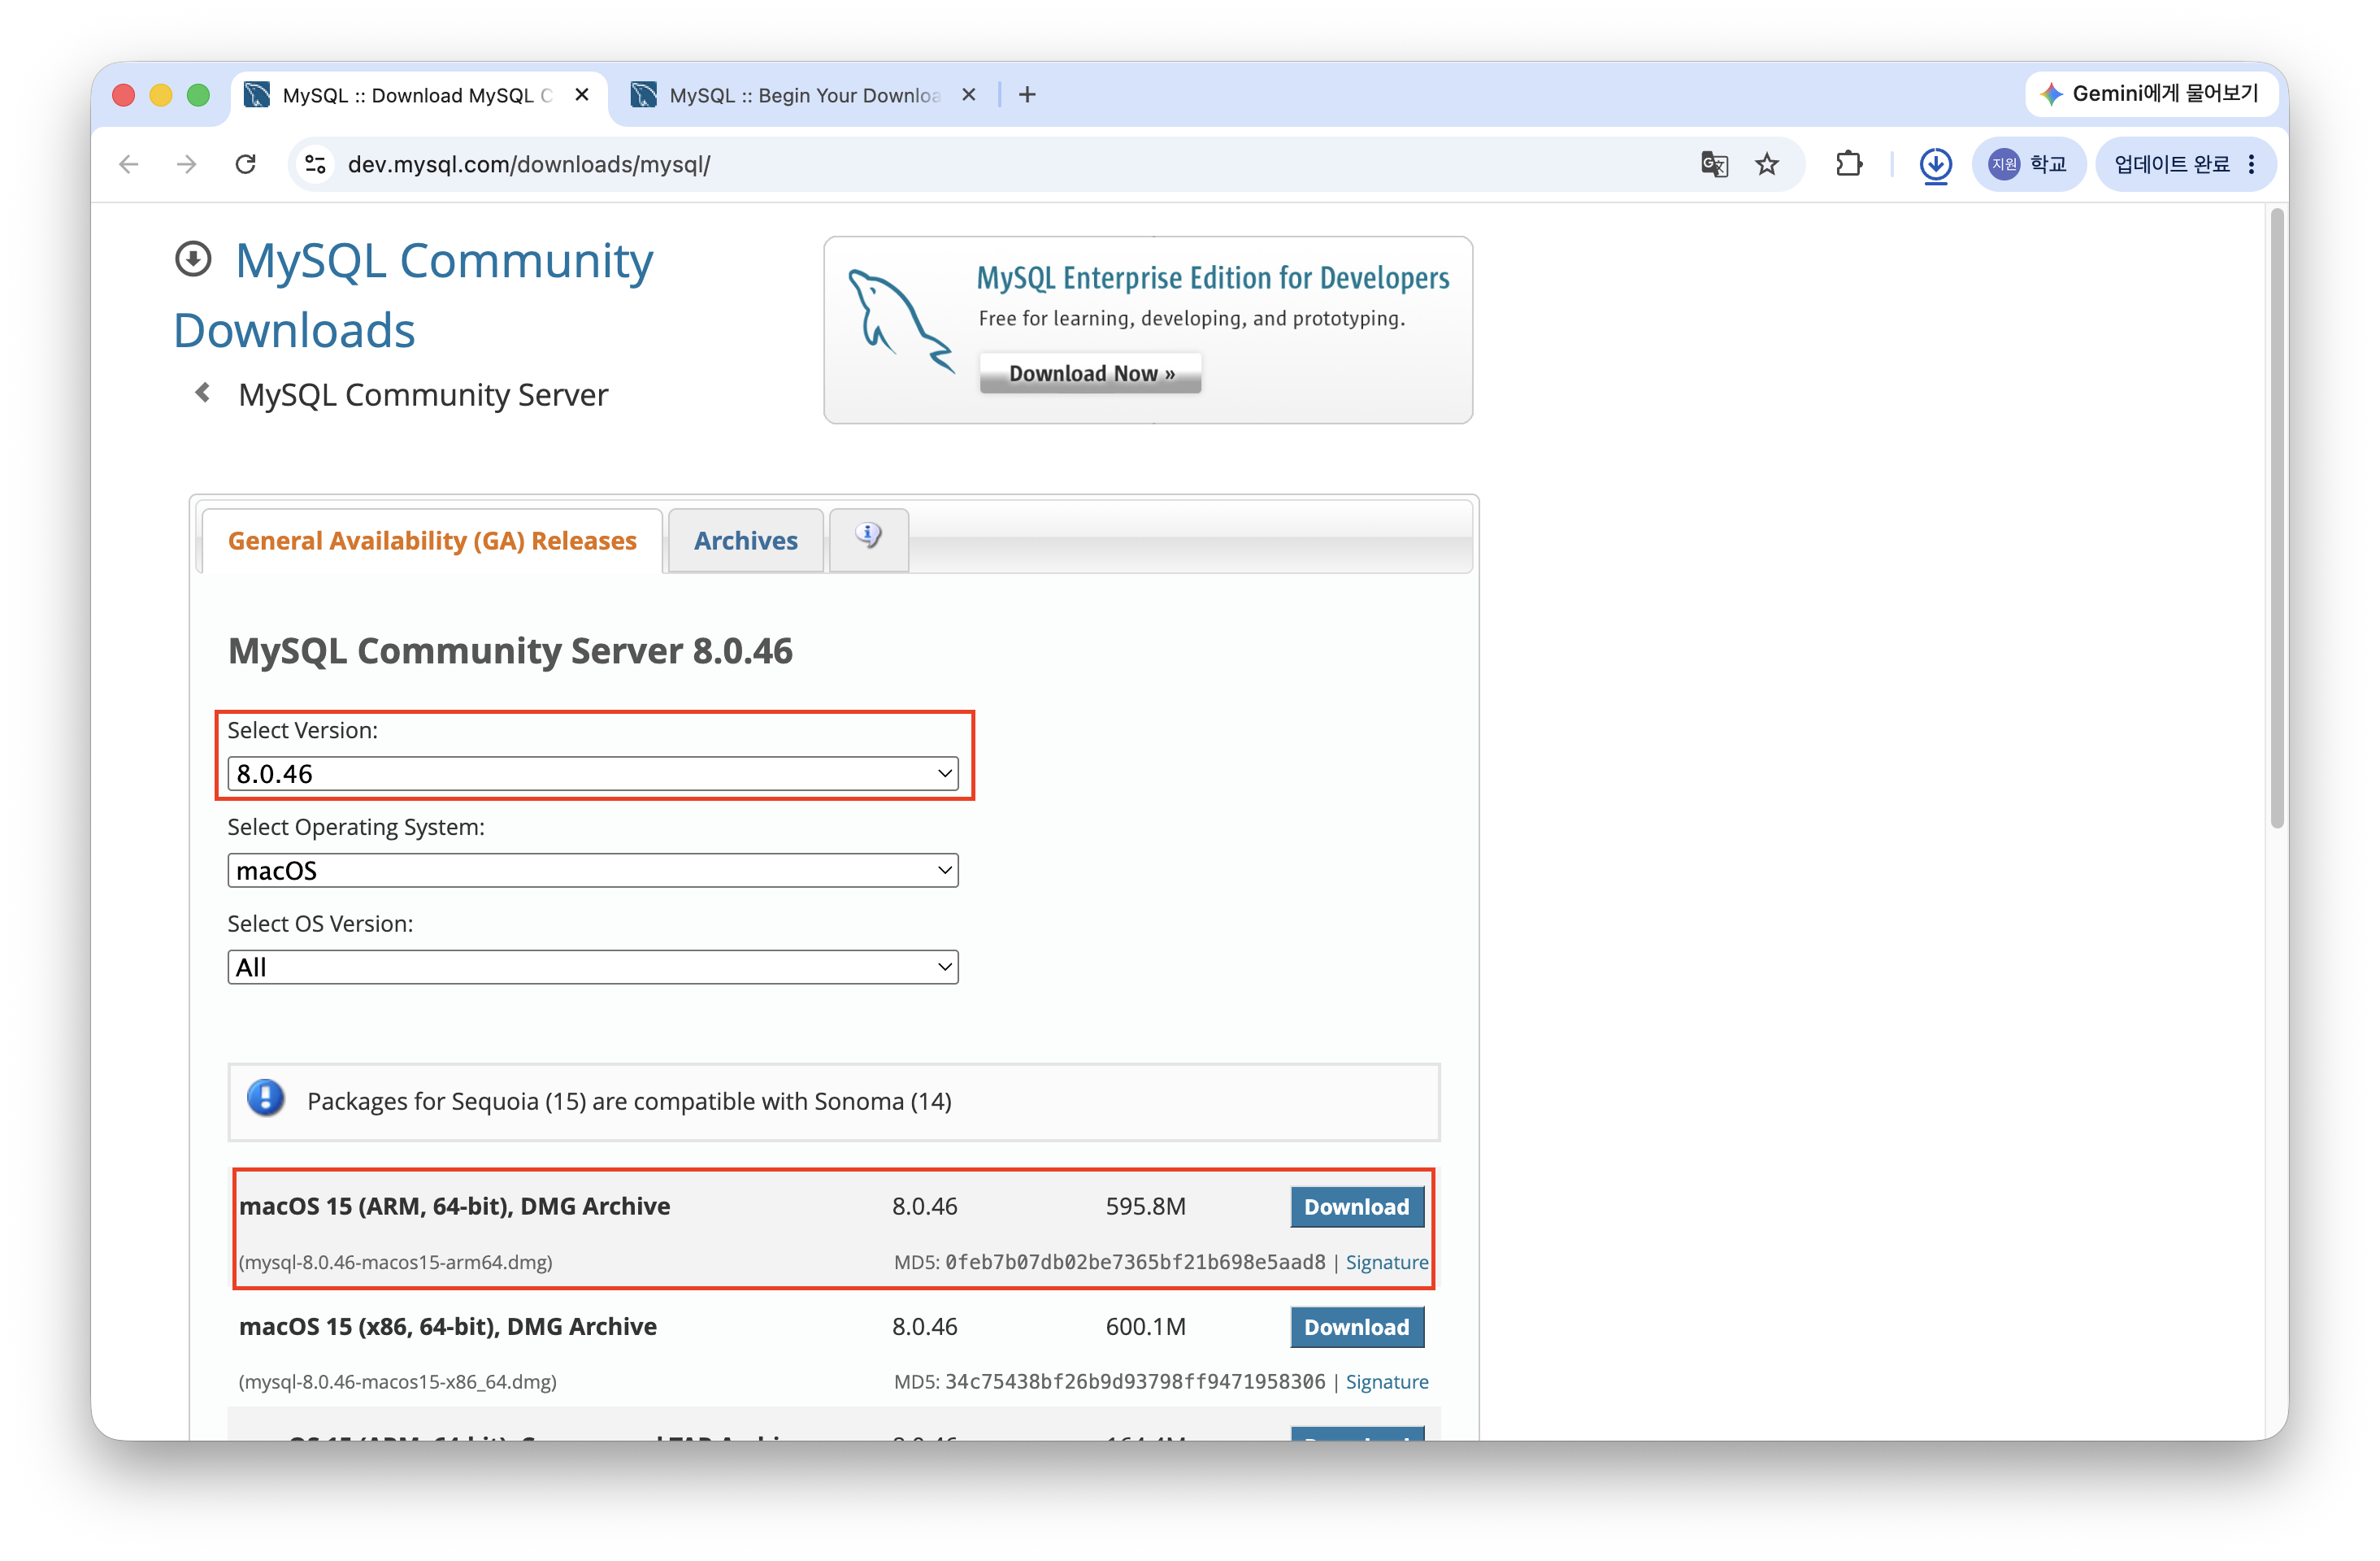
Task: Click the blue exclamation info icon in the Sequoia notice
Action: [x=265, y=1099]
